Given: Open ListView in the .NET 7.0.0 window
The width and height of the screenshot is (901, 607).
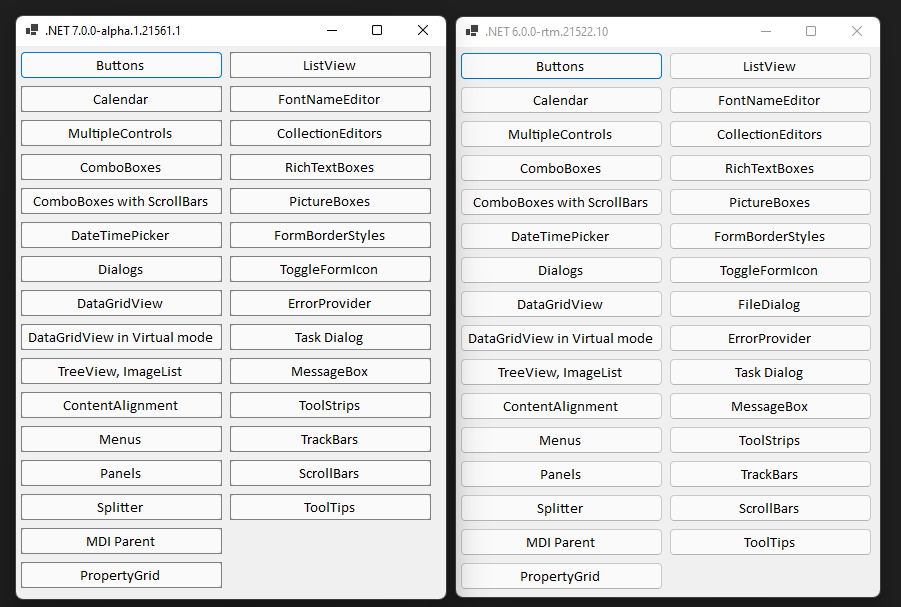Looking at the screenshot, I should tap(330, 66).
